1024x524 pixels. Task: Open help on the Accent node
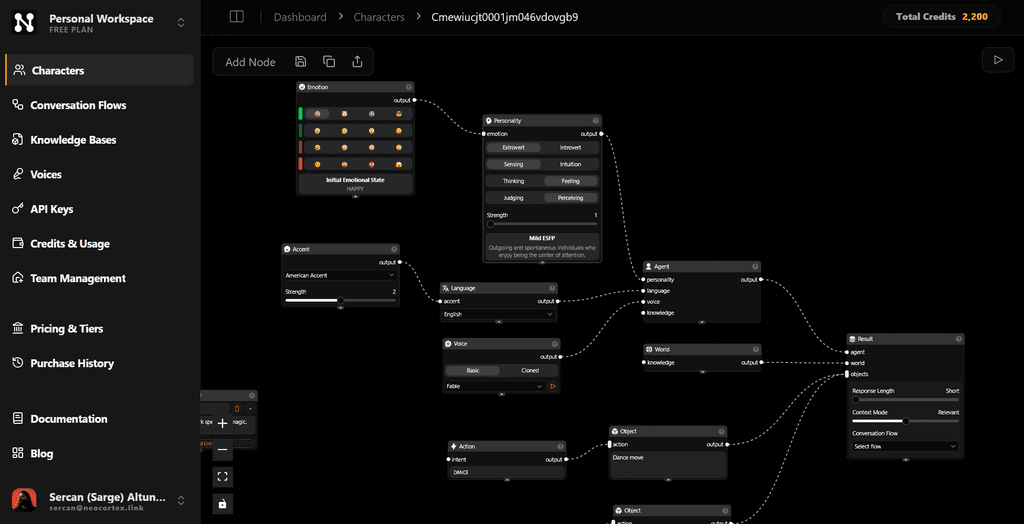point(394,249)
